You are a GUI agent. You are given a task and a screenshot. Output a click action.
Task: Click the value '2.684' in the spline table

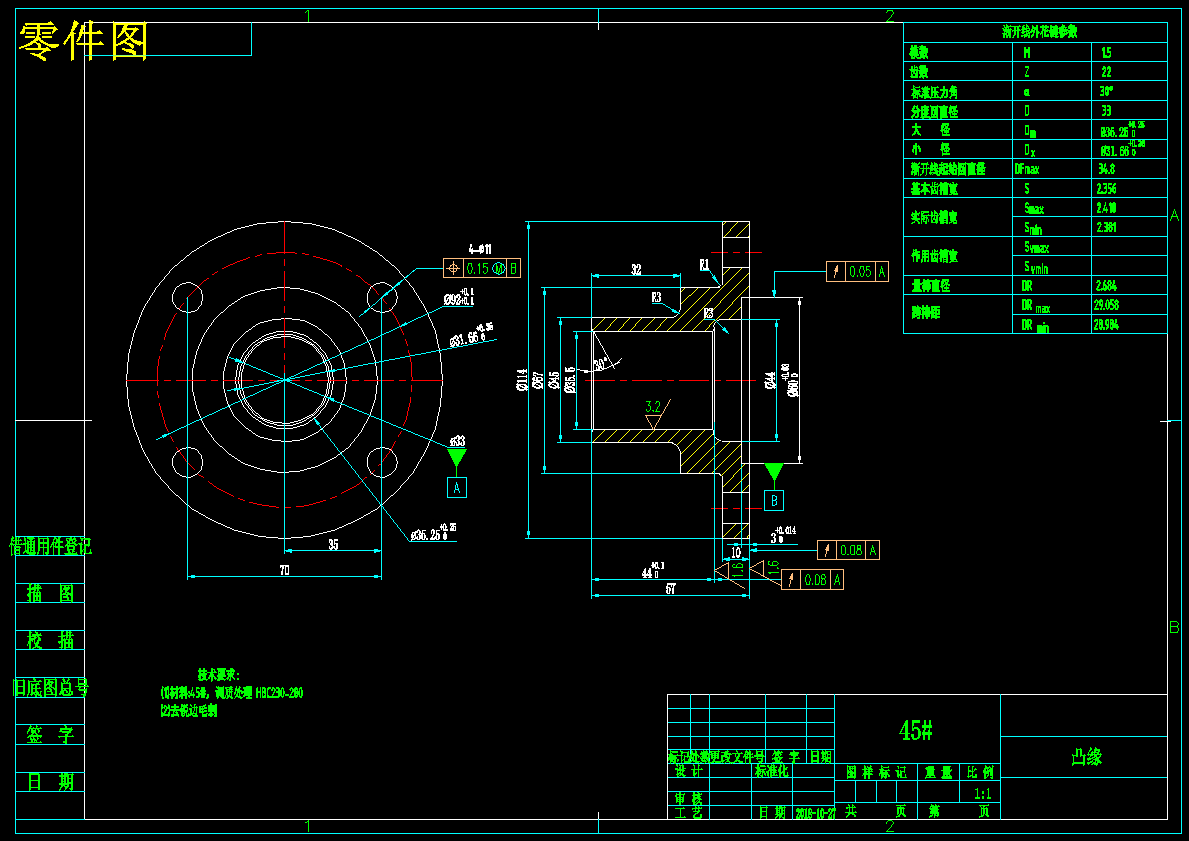tap(1106, 286)
